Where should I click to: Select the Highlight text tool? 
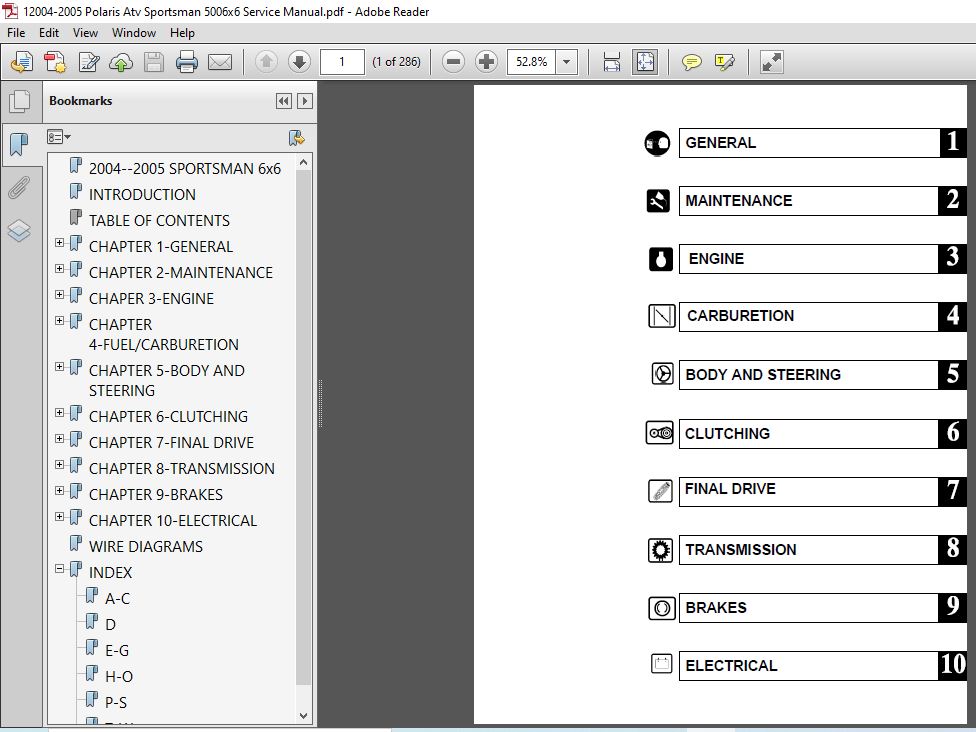(725, 62)
